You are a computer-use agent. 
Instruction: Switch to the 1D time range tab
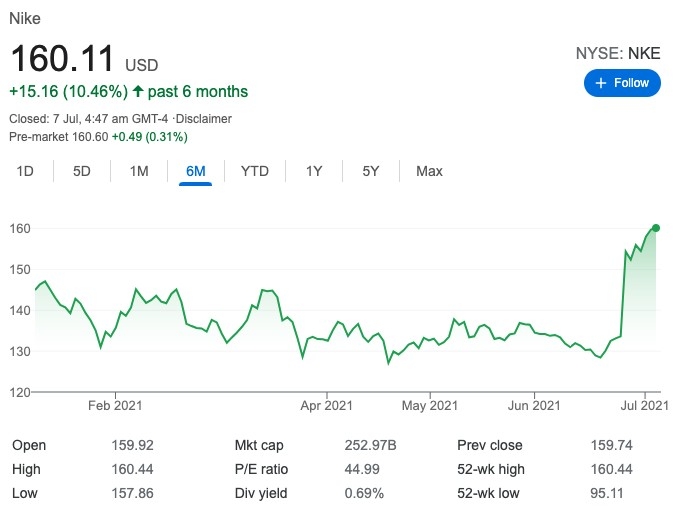pos(25,171)
